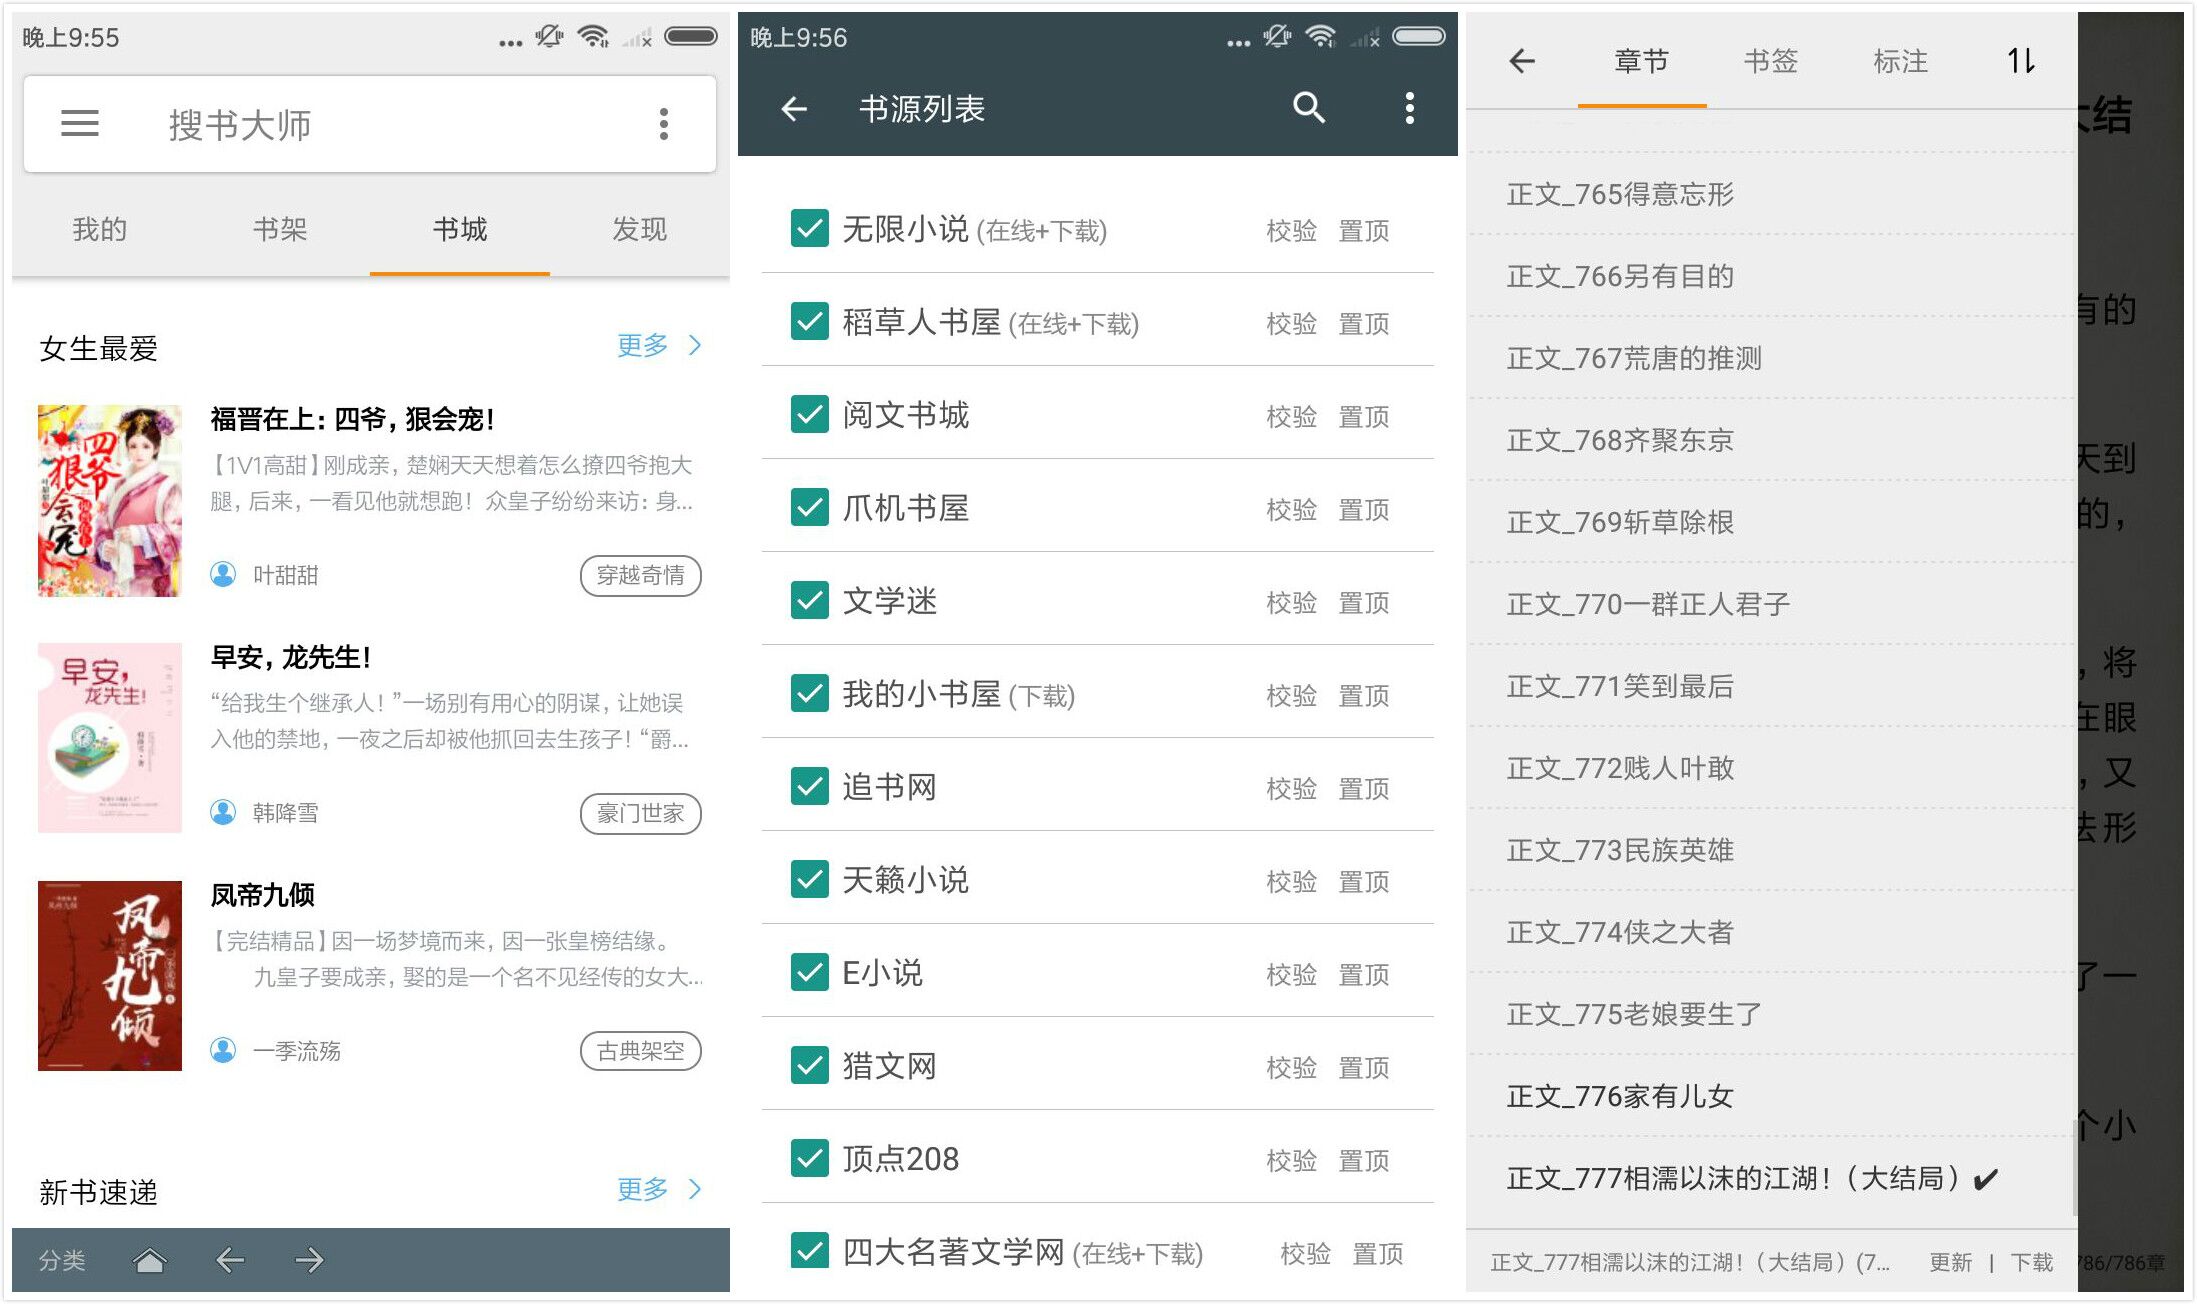Open the 分类 category selector
The height and width of the screenshot is (1304, 2197).
pos(62,1260)
